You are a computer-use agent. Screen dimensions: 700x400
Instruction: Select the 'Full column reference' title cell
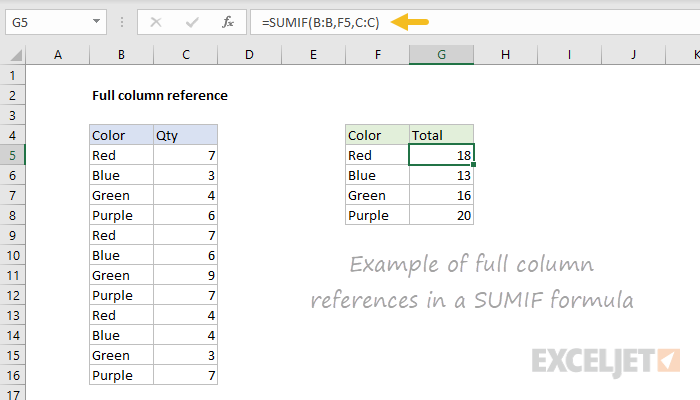pyautogui.click(x=159, y=96)
